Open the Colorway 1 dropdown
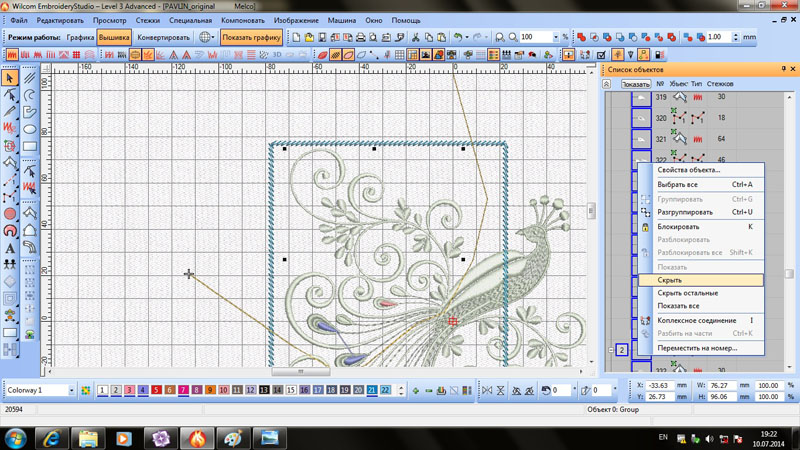The width and height of the screenshot is (800, 450). coord(71,390)
